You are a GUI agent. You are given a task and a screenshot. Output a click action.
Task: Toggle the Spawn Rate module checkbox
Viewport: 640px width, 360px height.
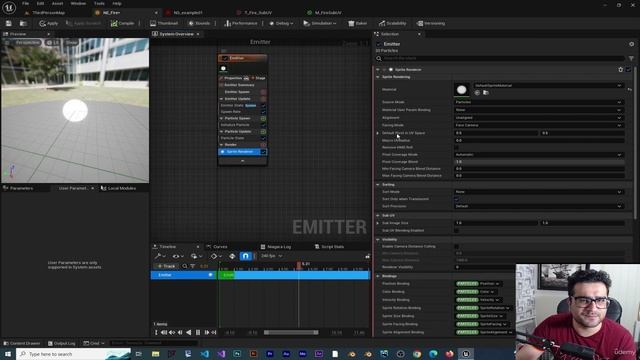pyautogui.click(x=263, y=111)
